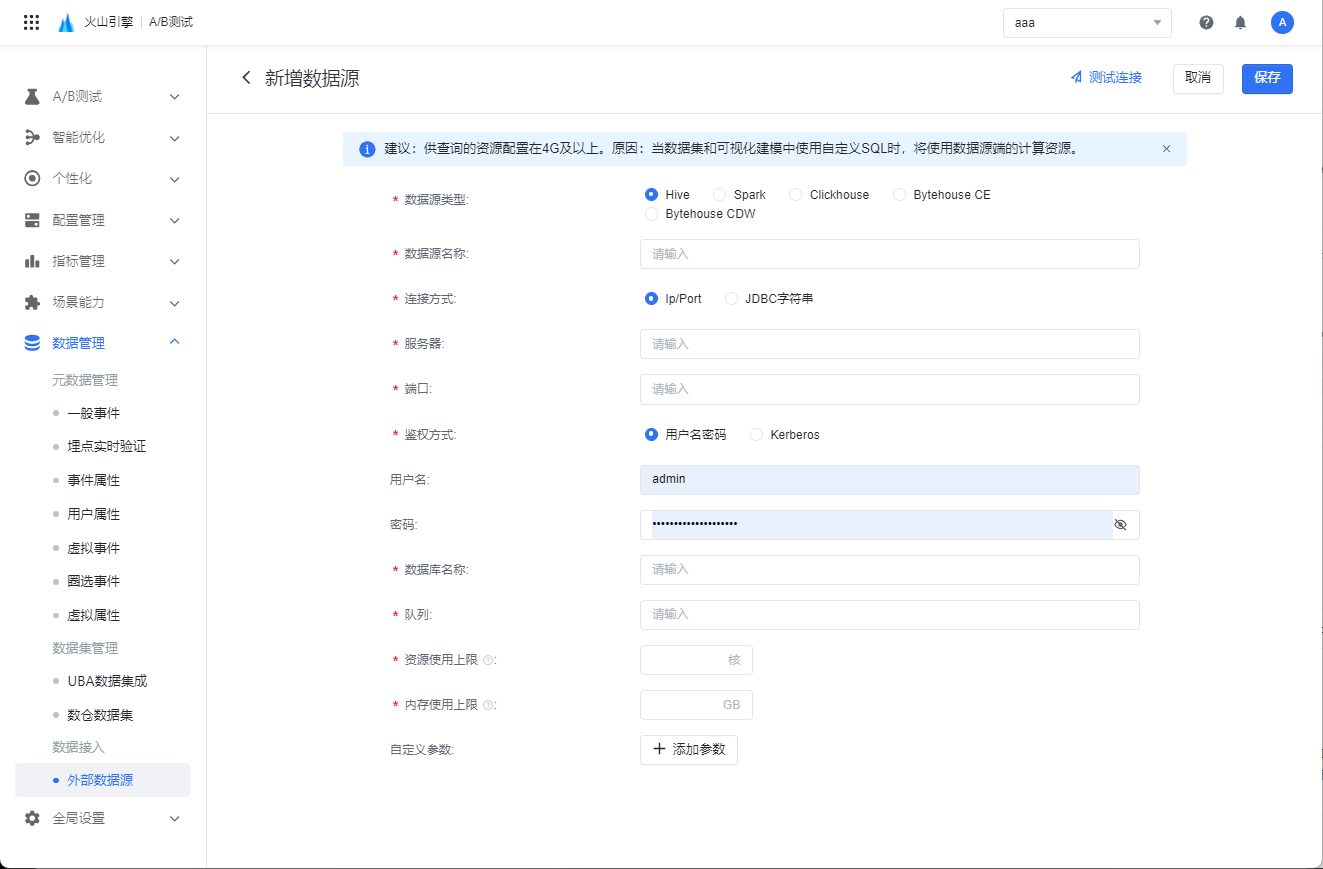Open the aaa dropdown in the header

[x=1087, y=22]
